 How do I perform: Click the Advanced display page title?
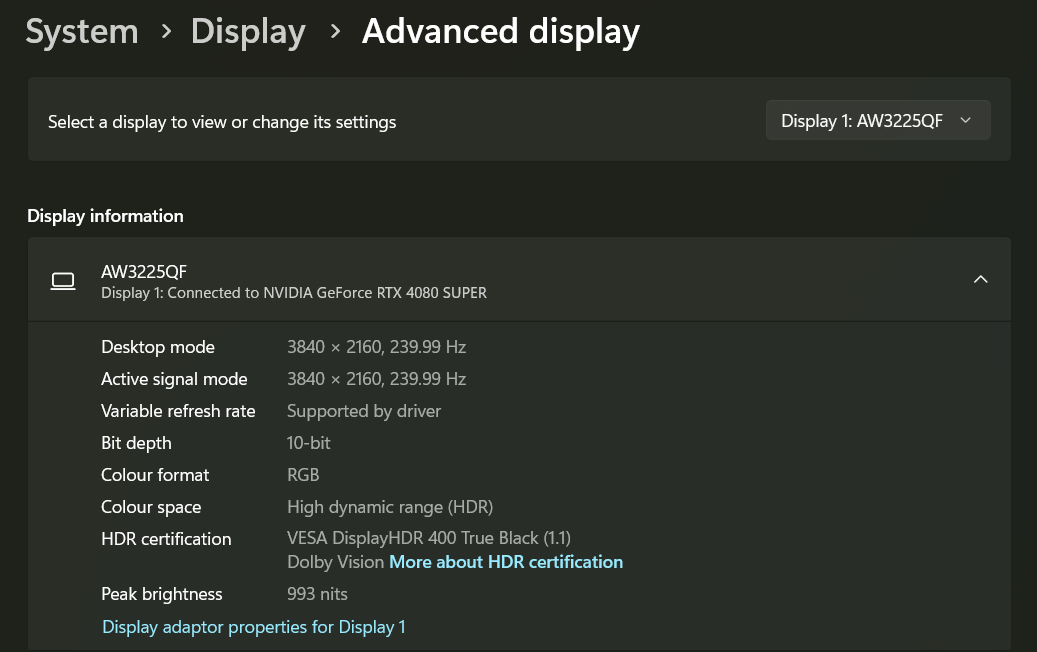[x=501, y=32]
